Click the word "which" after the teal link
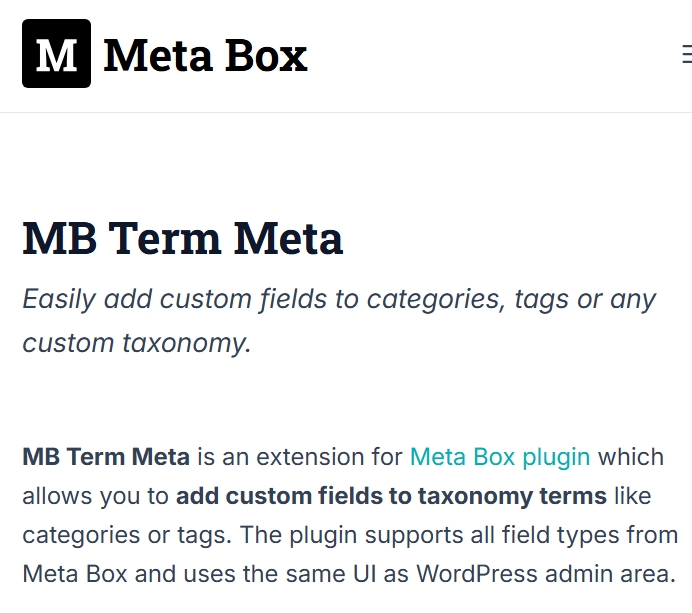Viewport: 692px width, 613px height. 631,457
